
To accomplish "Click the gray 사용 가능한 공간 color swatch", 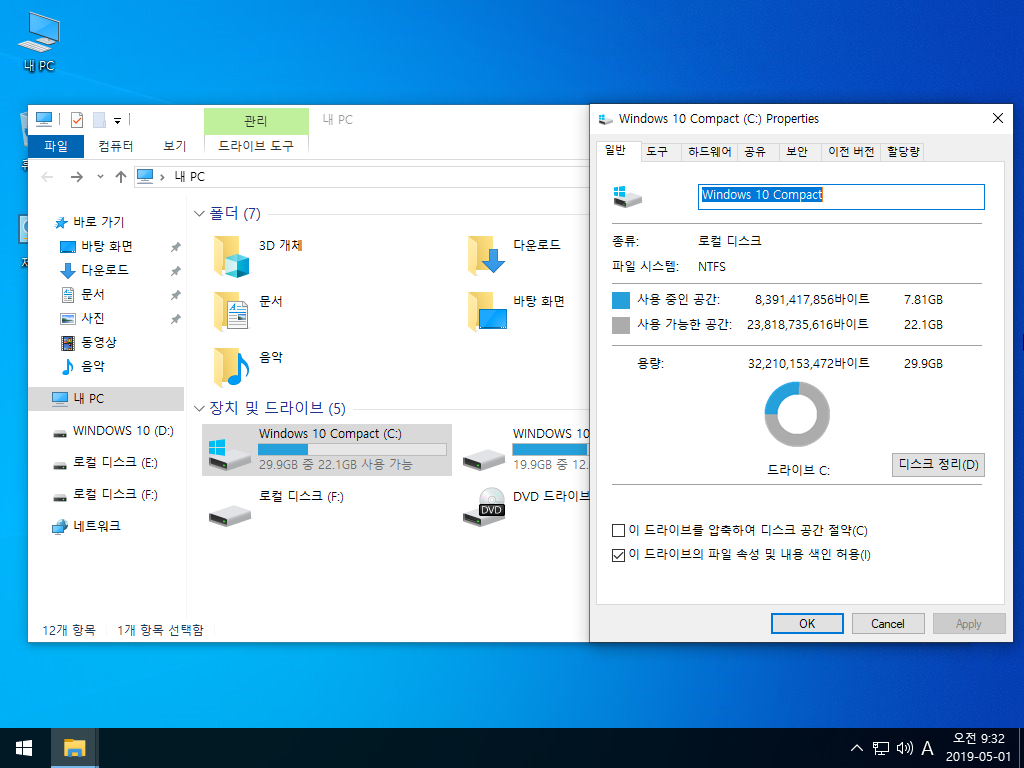I will (x=620, y=325).
